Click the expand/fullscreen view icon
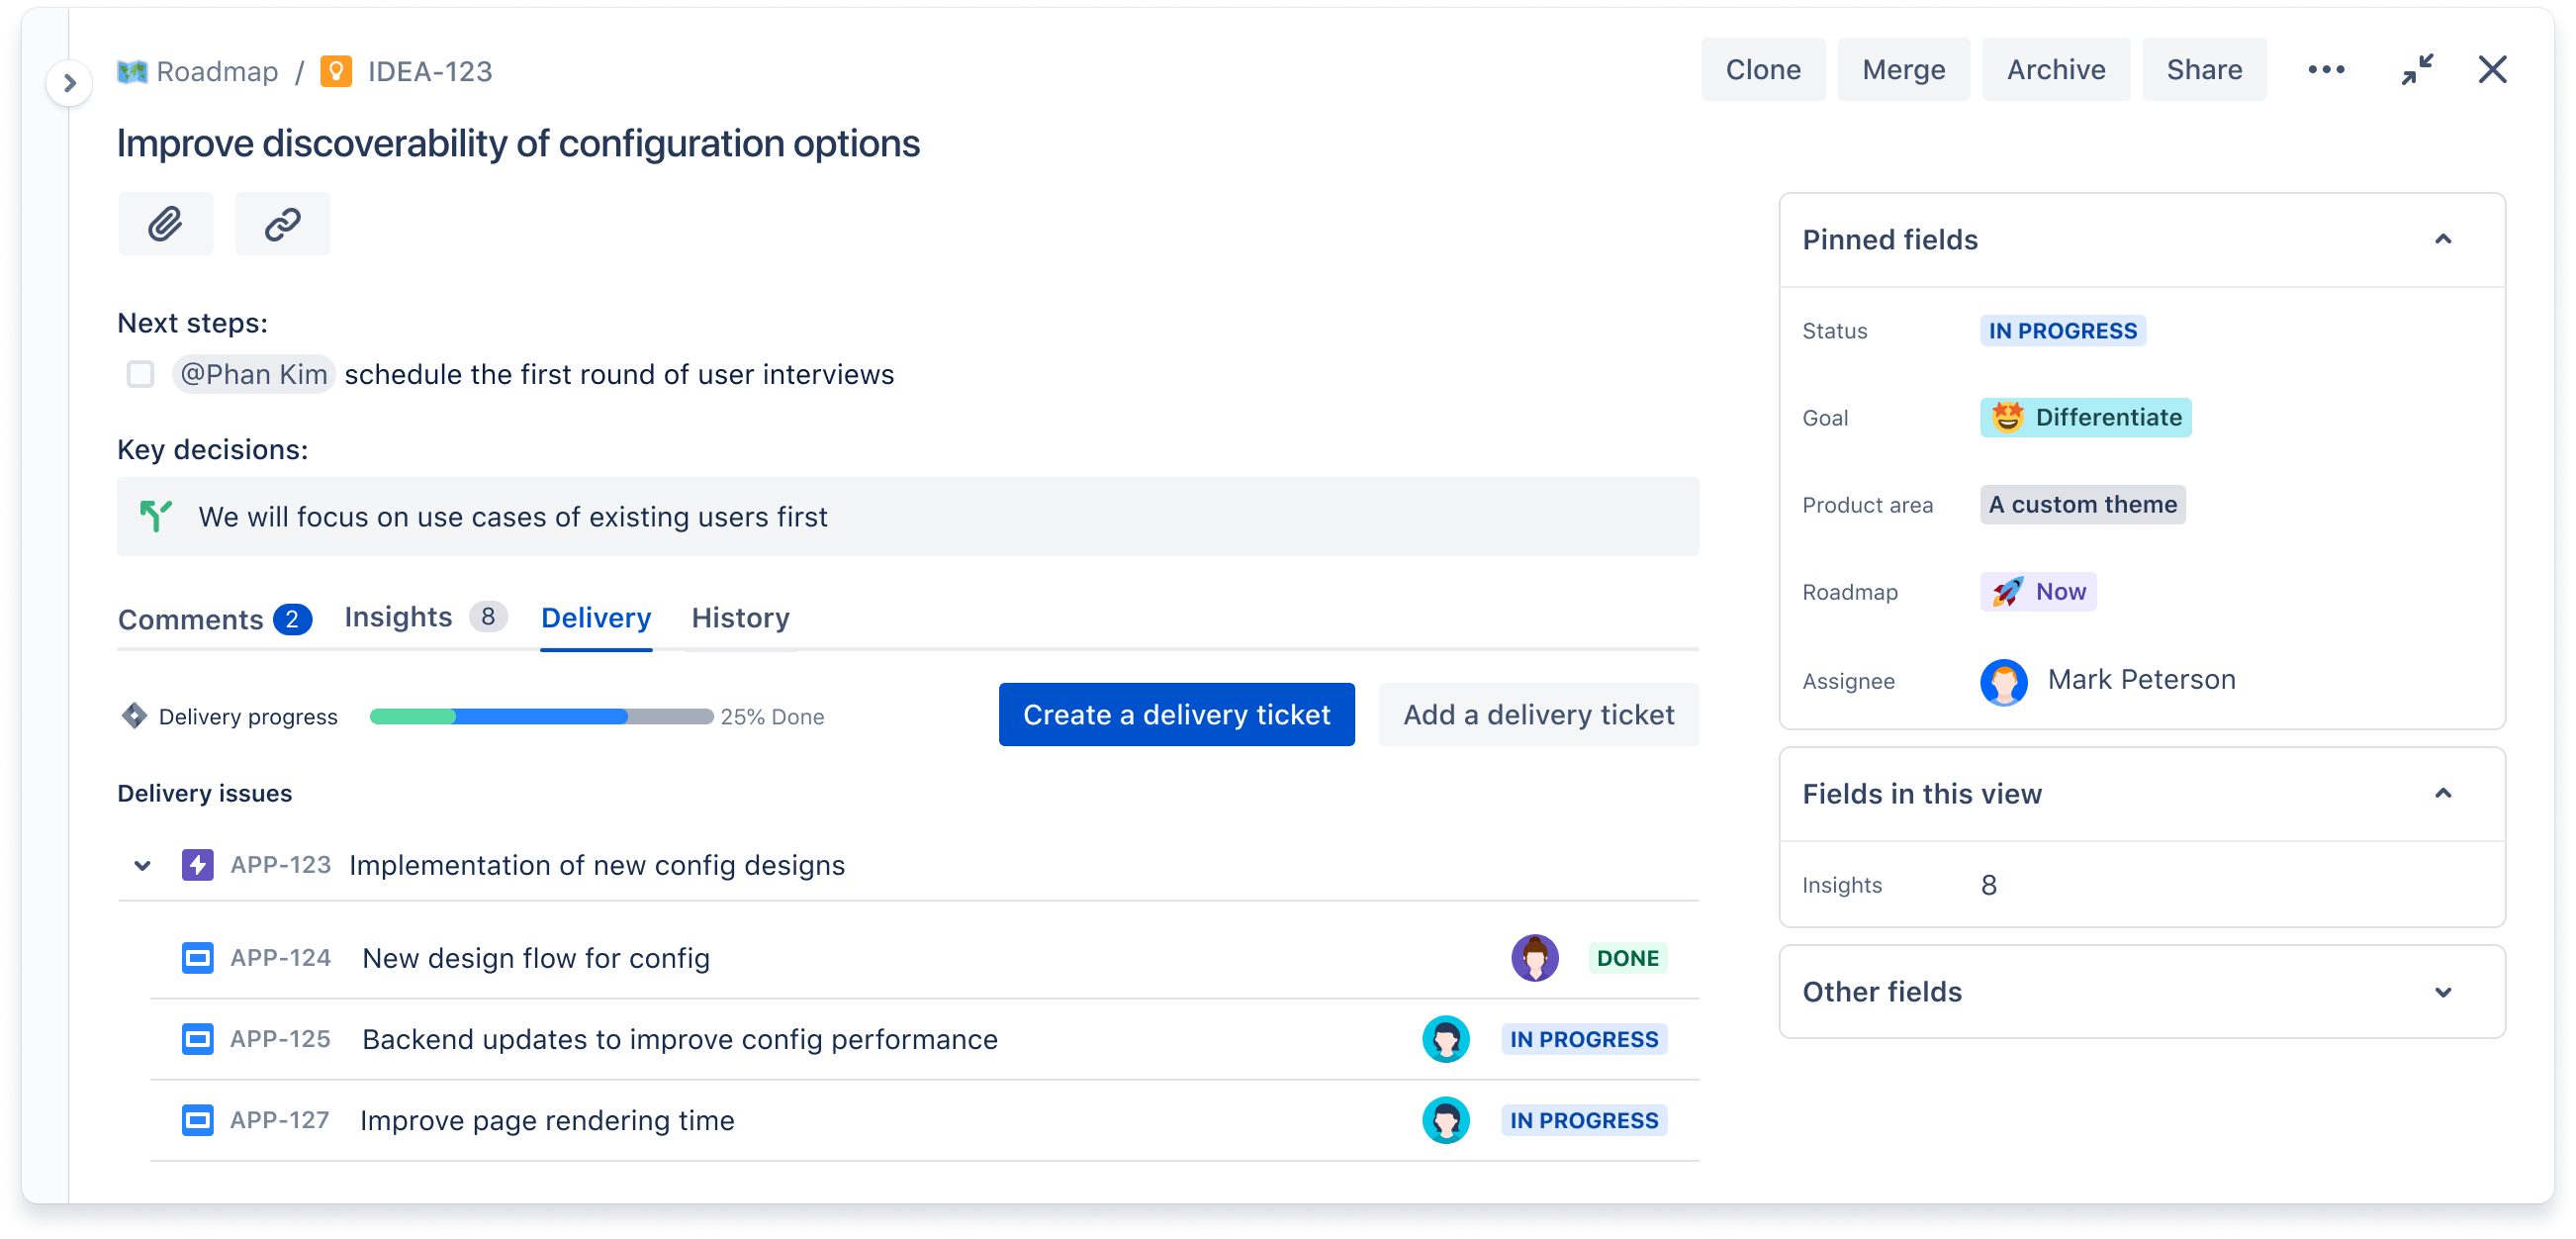This screenshot has width=2576, height=1239. coord(2417,69)
